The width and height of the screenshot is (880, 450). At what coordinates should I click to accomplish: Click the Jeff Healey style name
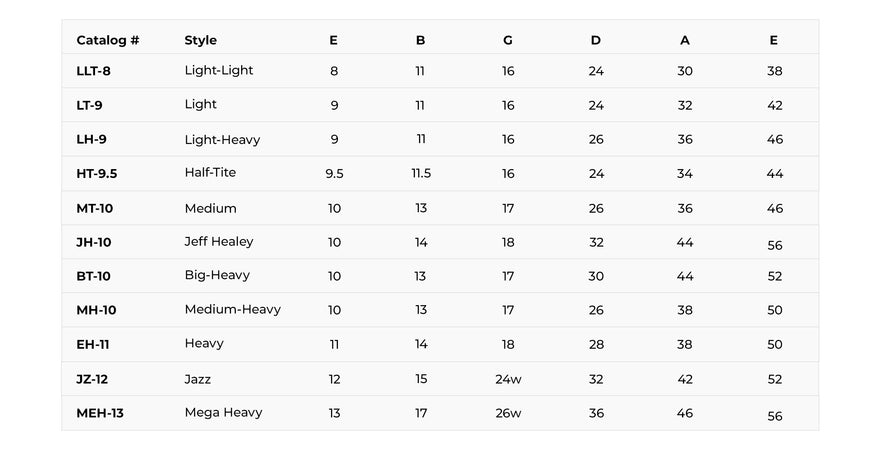pyautogui.click(x=219, y=242)
